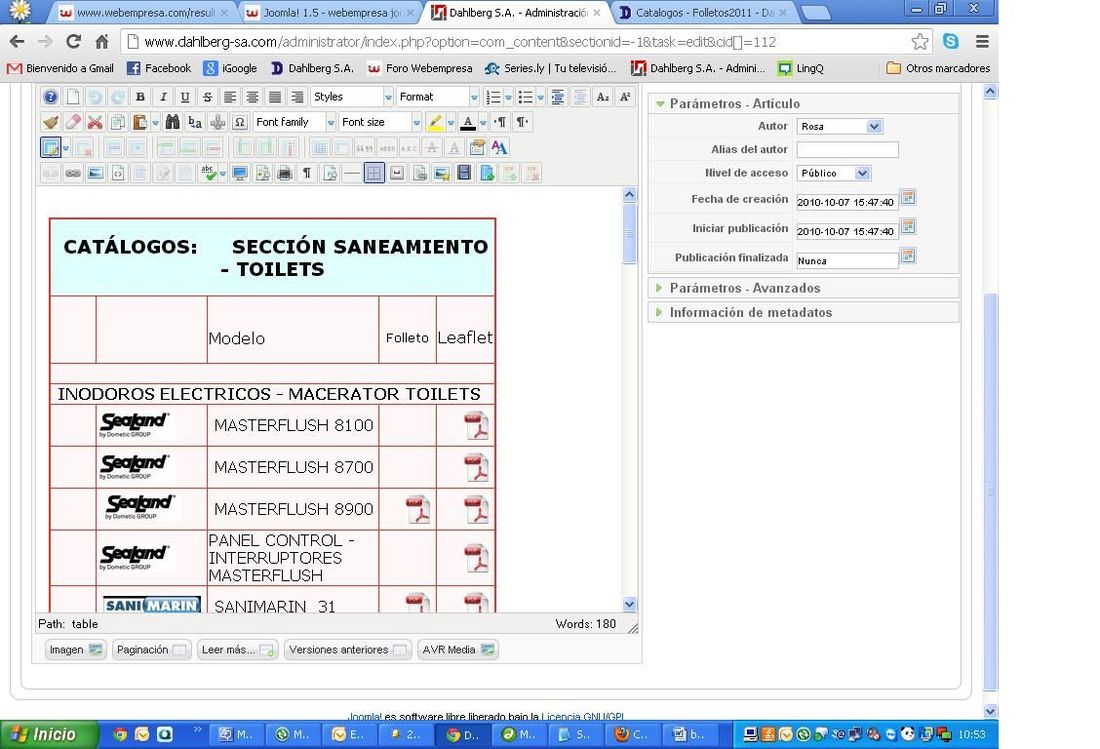Click the numbered list icon
This screenshot has height=749, width=1100.
[494, 97]
